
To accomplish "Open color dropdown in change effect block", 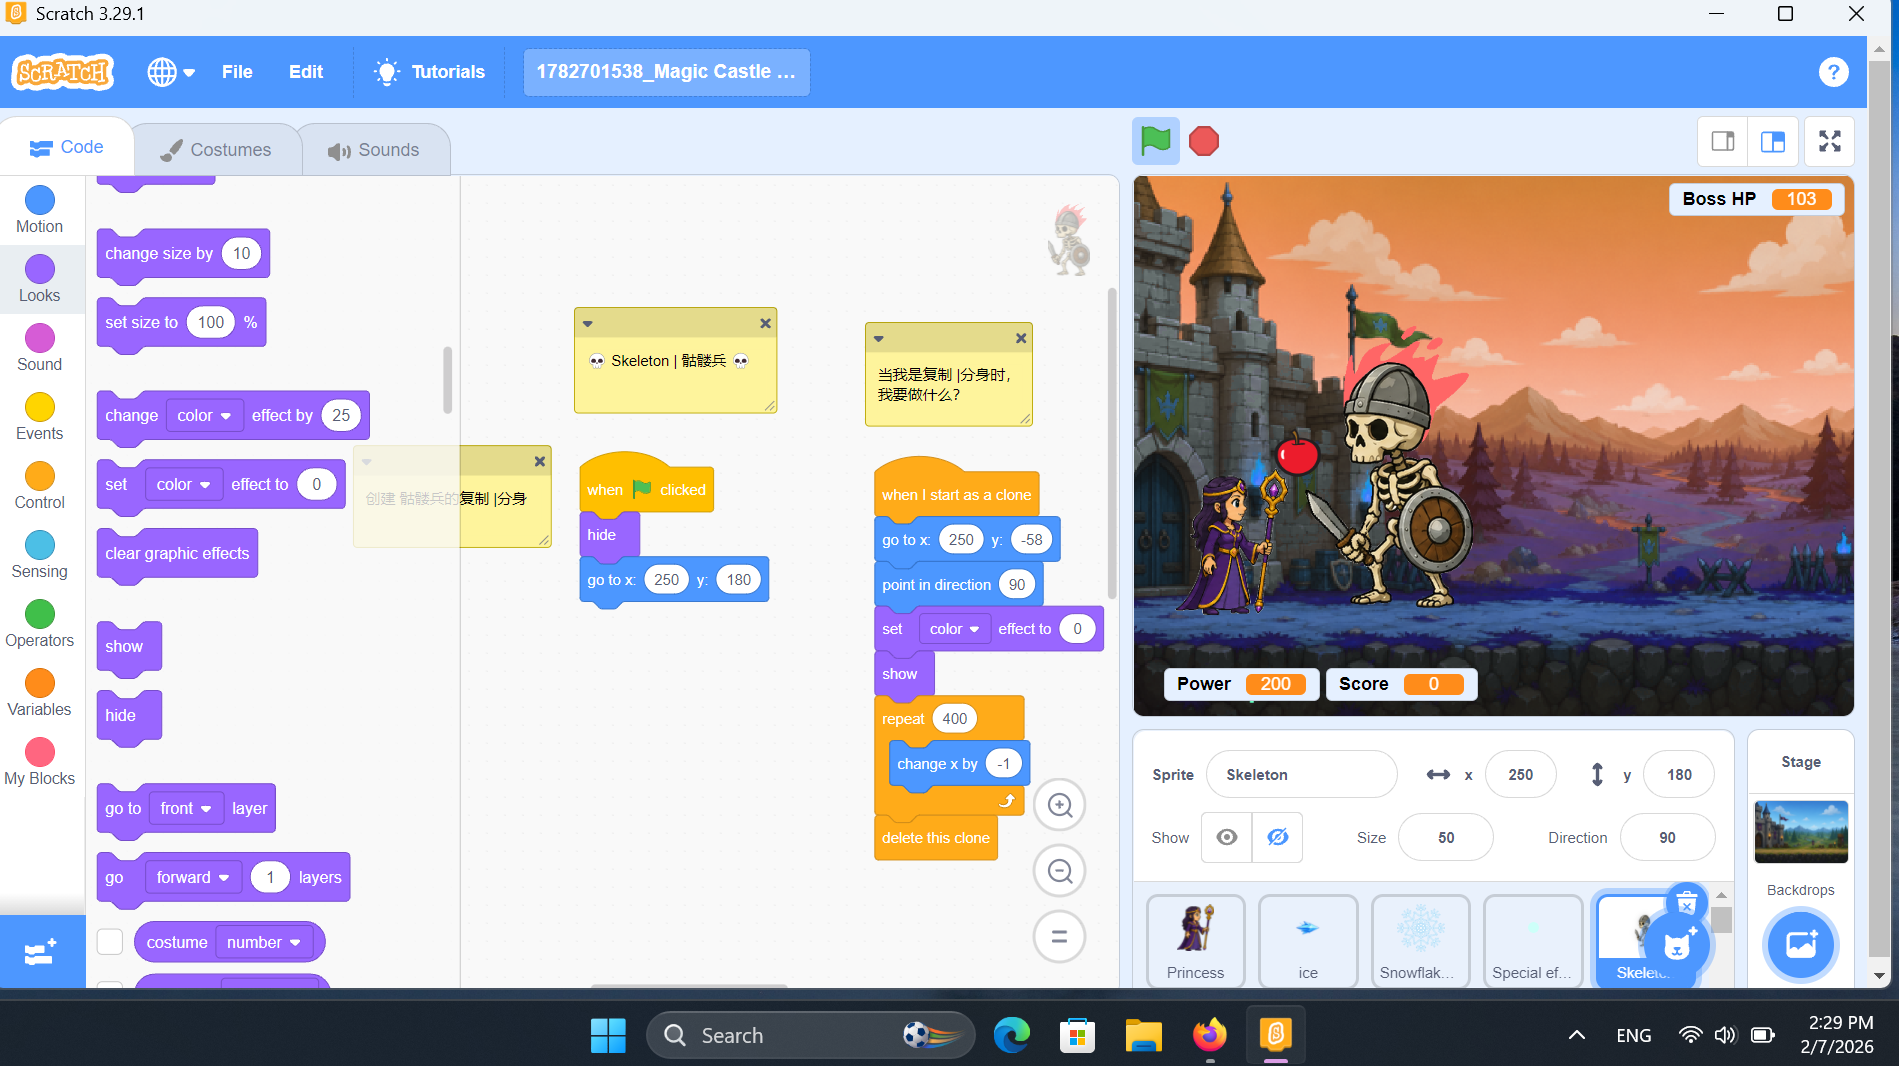I will 204,415.
